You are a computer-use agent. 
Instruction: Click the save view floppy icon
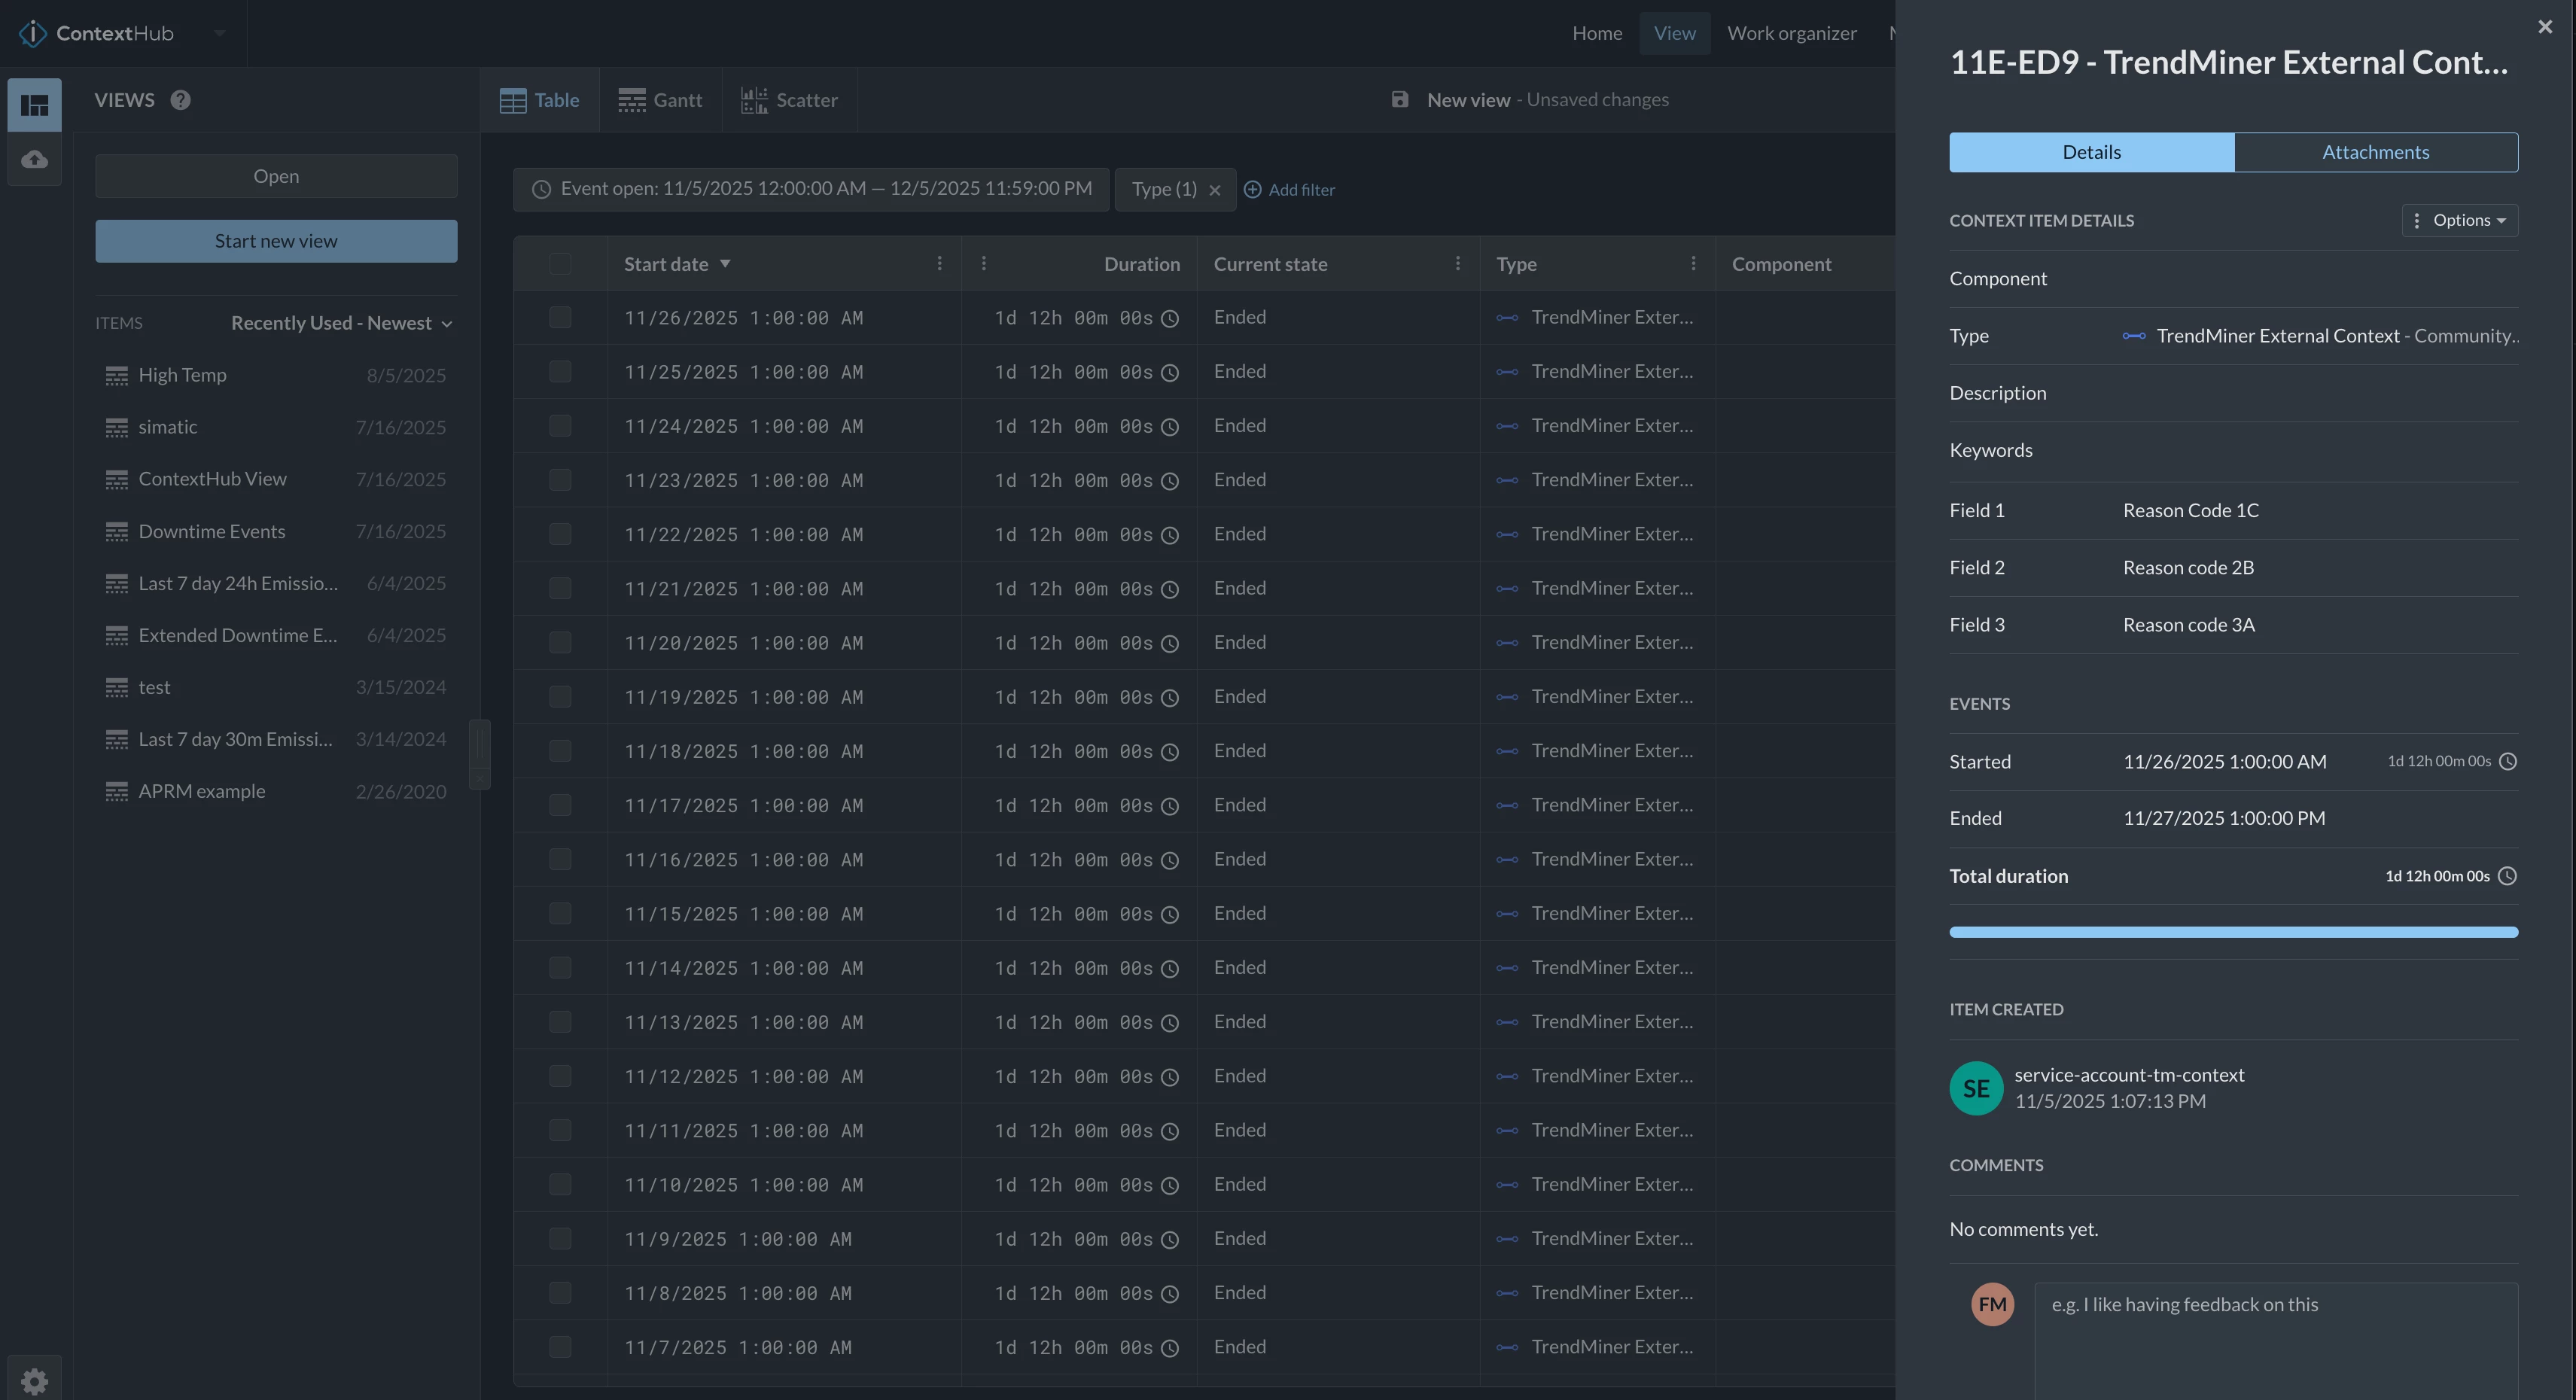(1399, 100)
